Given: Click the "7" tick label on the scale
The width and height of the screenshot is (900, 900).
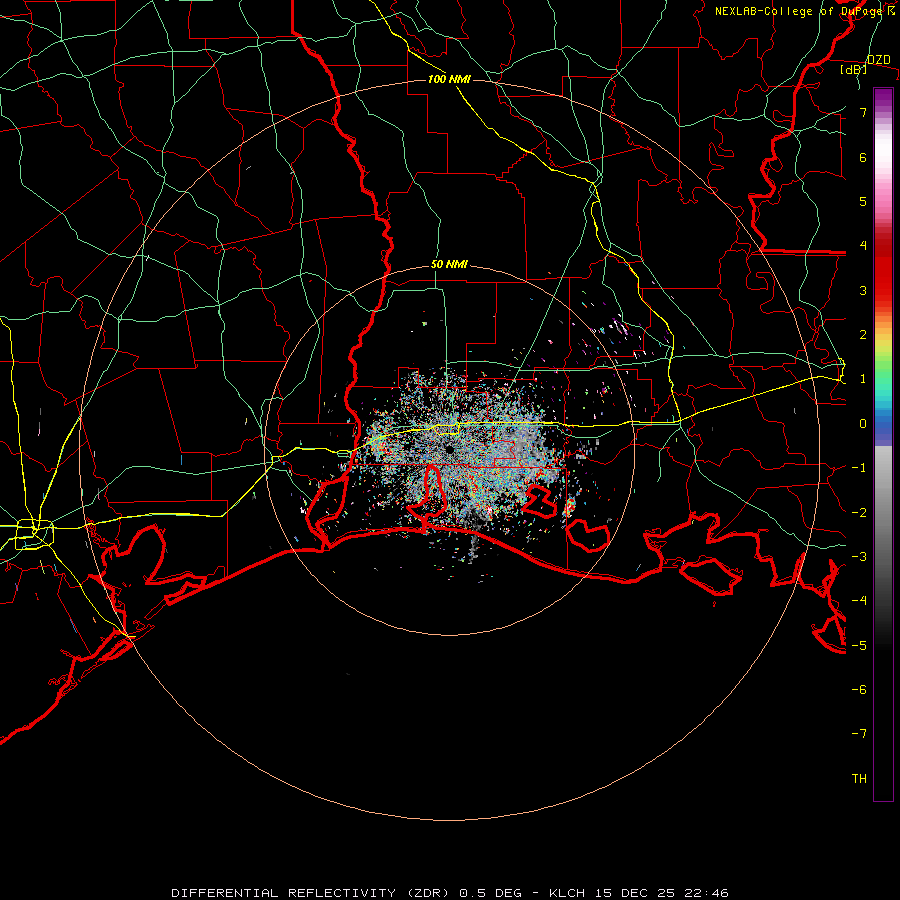Looking at the screenshot, I should tap(863, 112).
